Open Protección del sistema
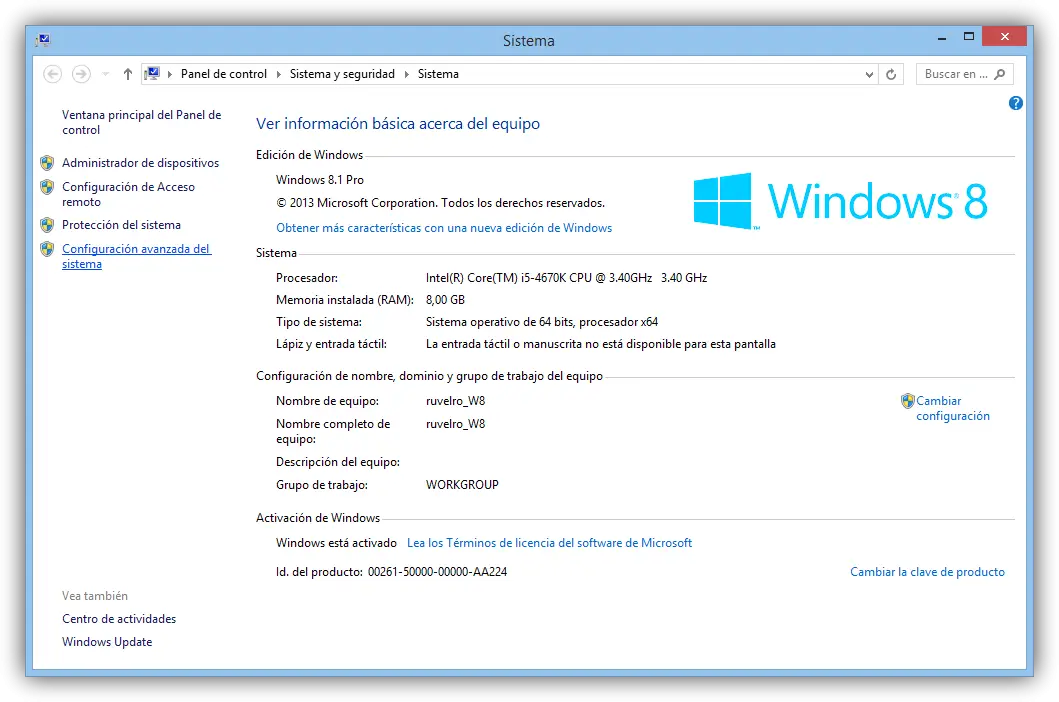This screenshot has height=702, width=1059. [x=122, y=225]
